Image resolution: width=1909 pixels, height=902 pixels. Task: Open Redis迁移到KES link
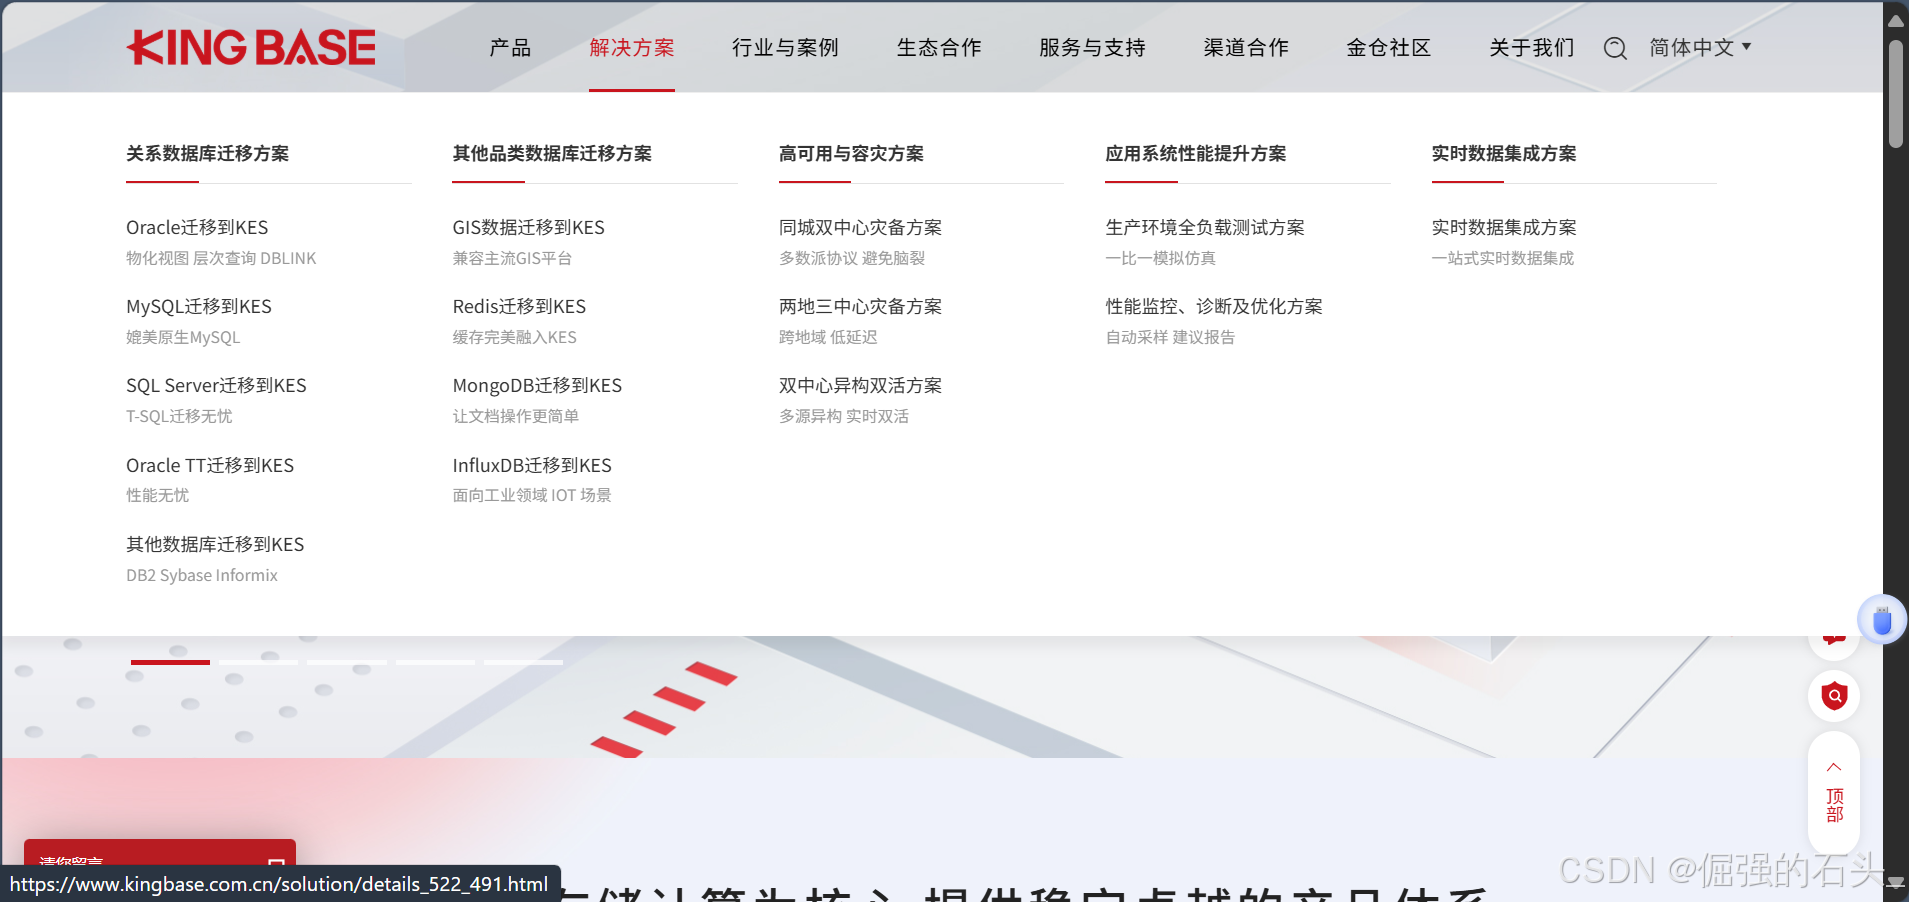(519, 306)
